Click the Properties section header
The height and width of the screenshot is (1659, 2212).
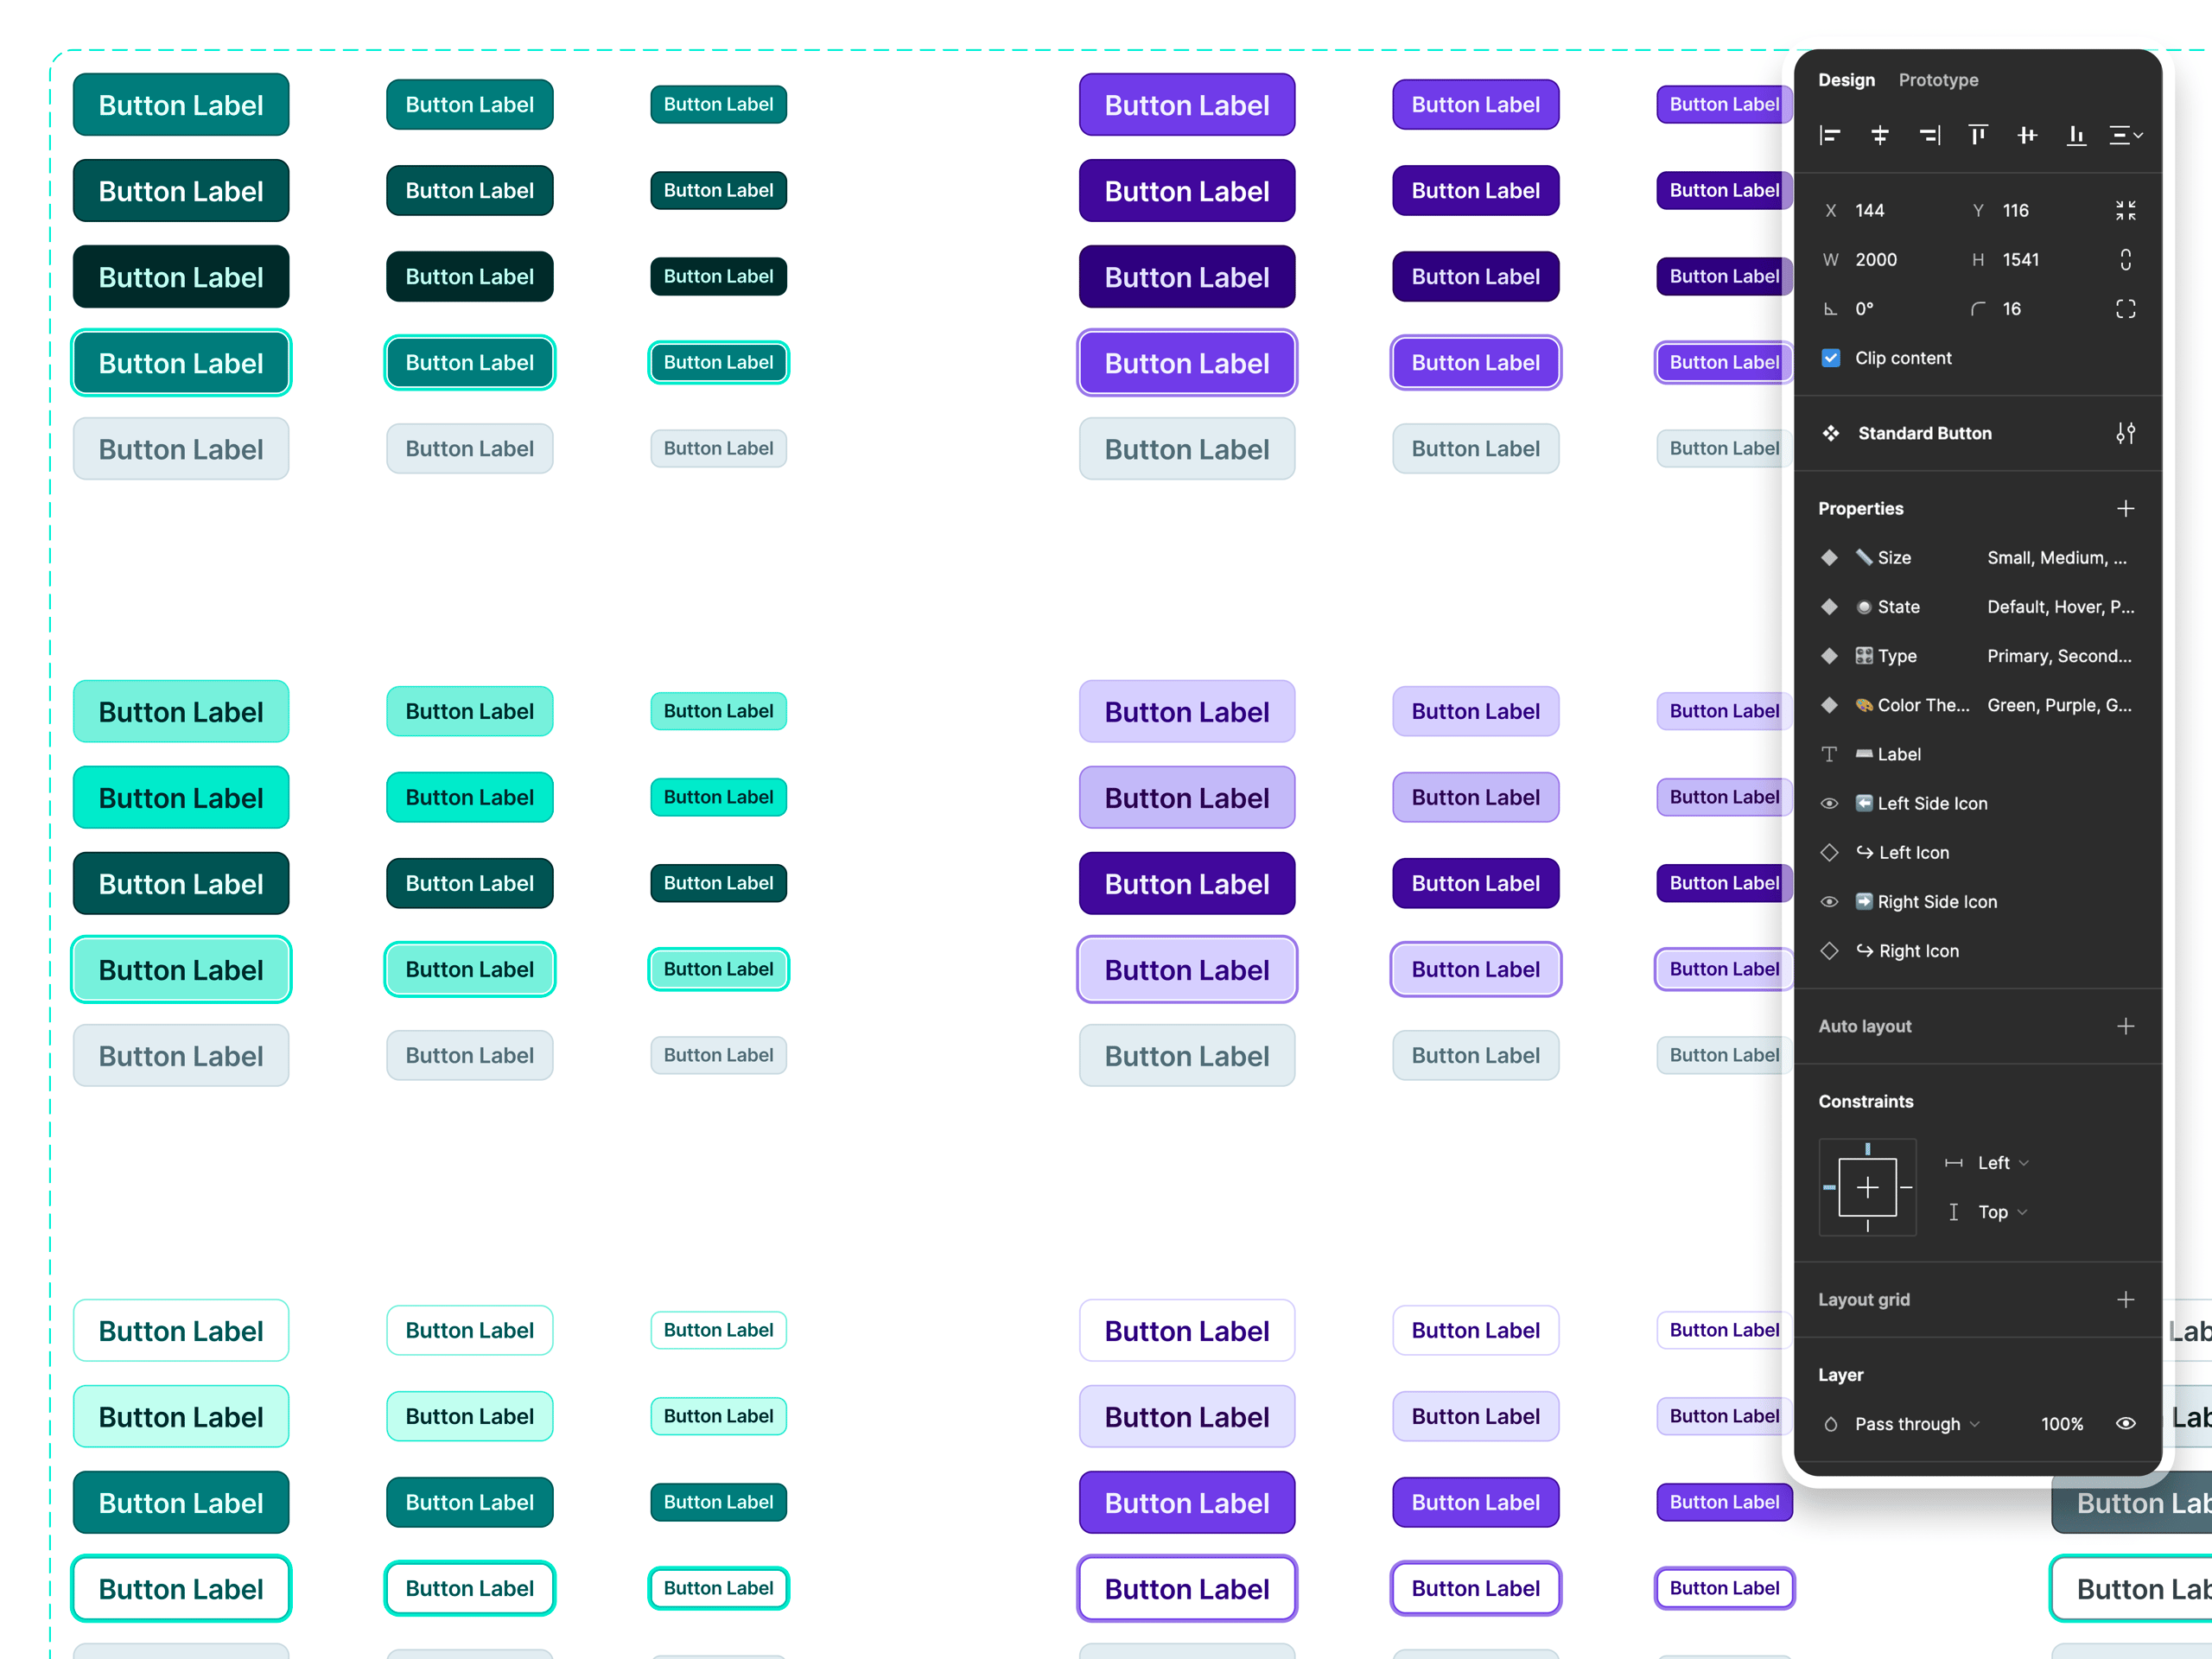point(1861,508)
